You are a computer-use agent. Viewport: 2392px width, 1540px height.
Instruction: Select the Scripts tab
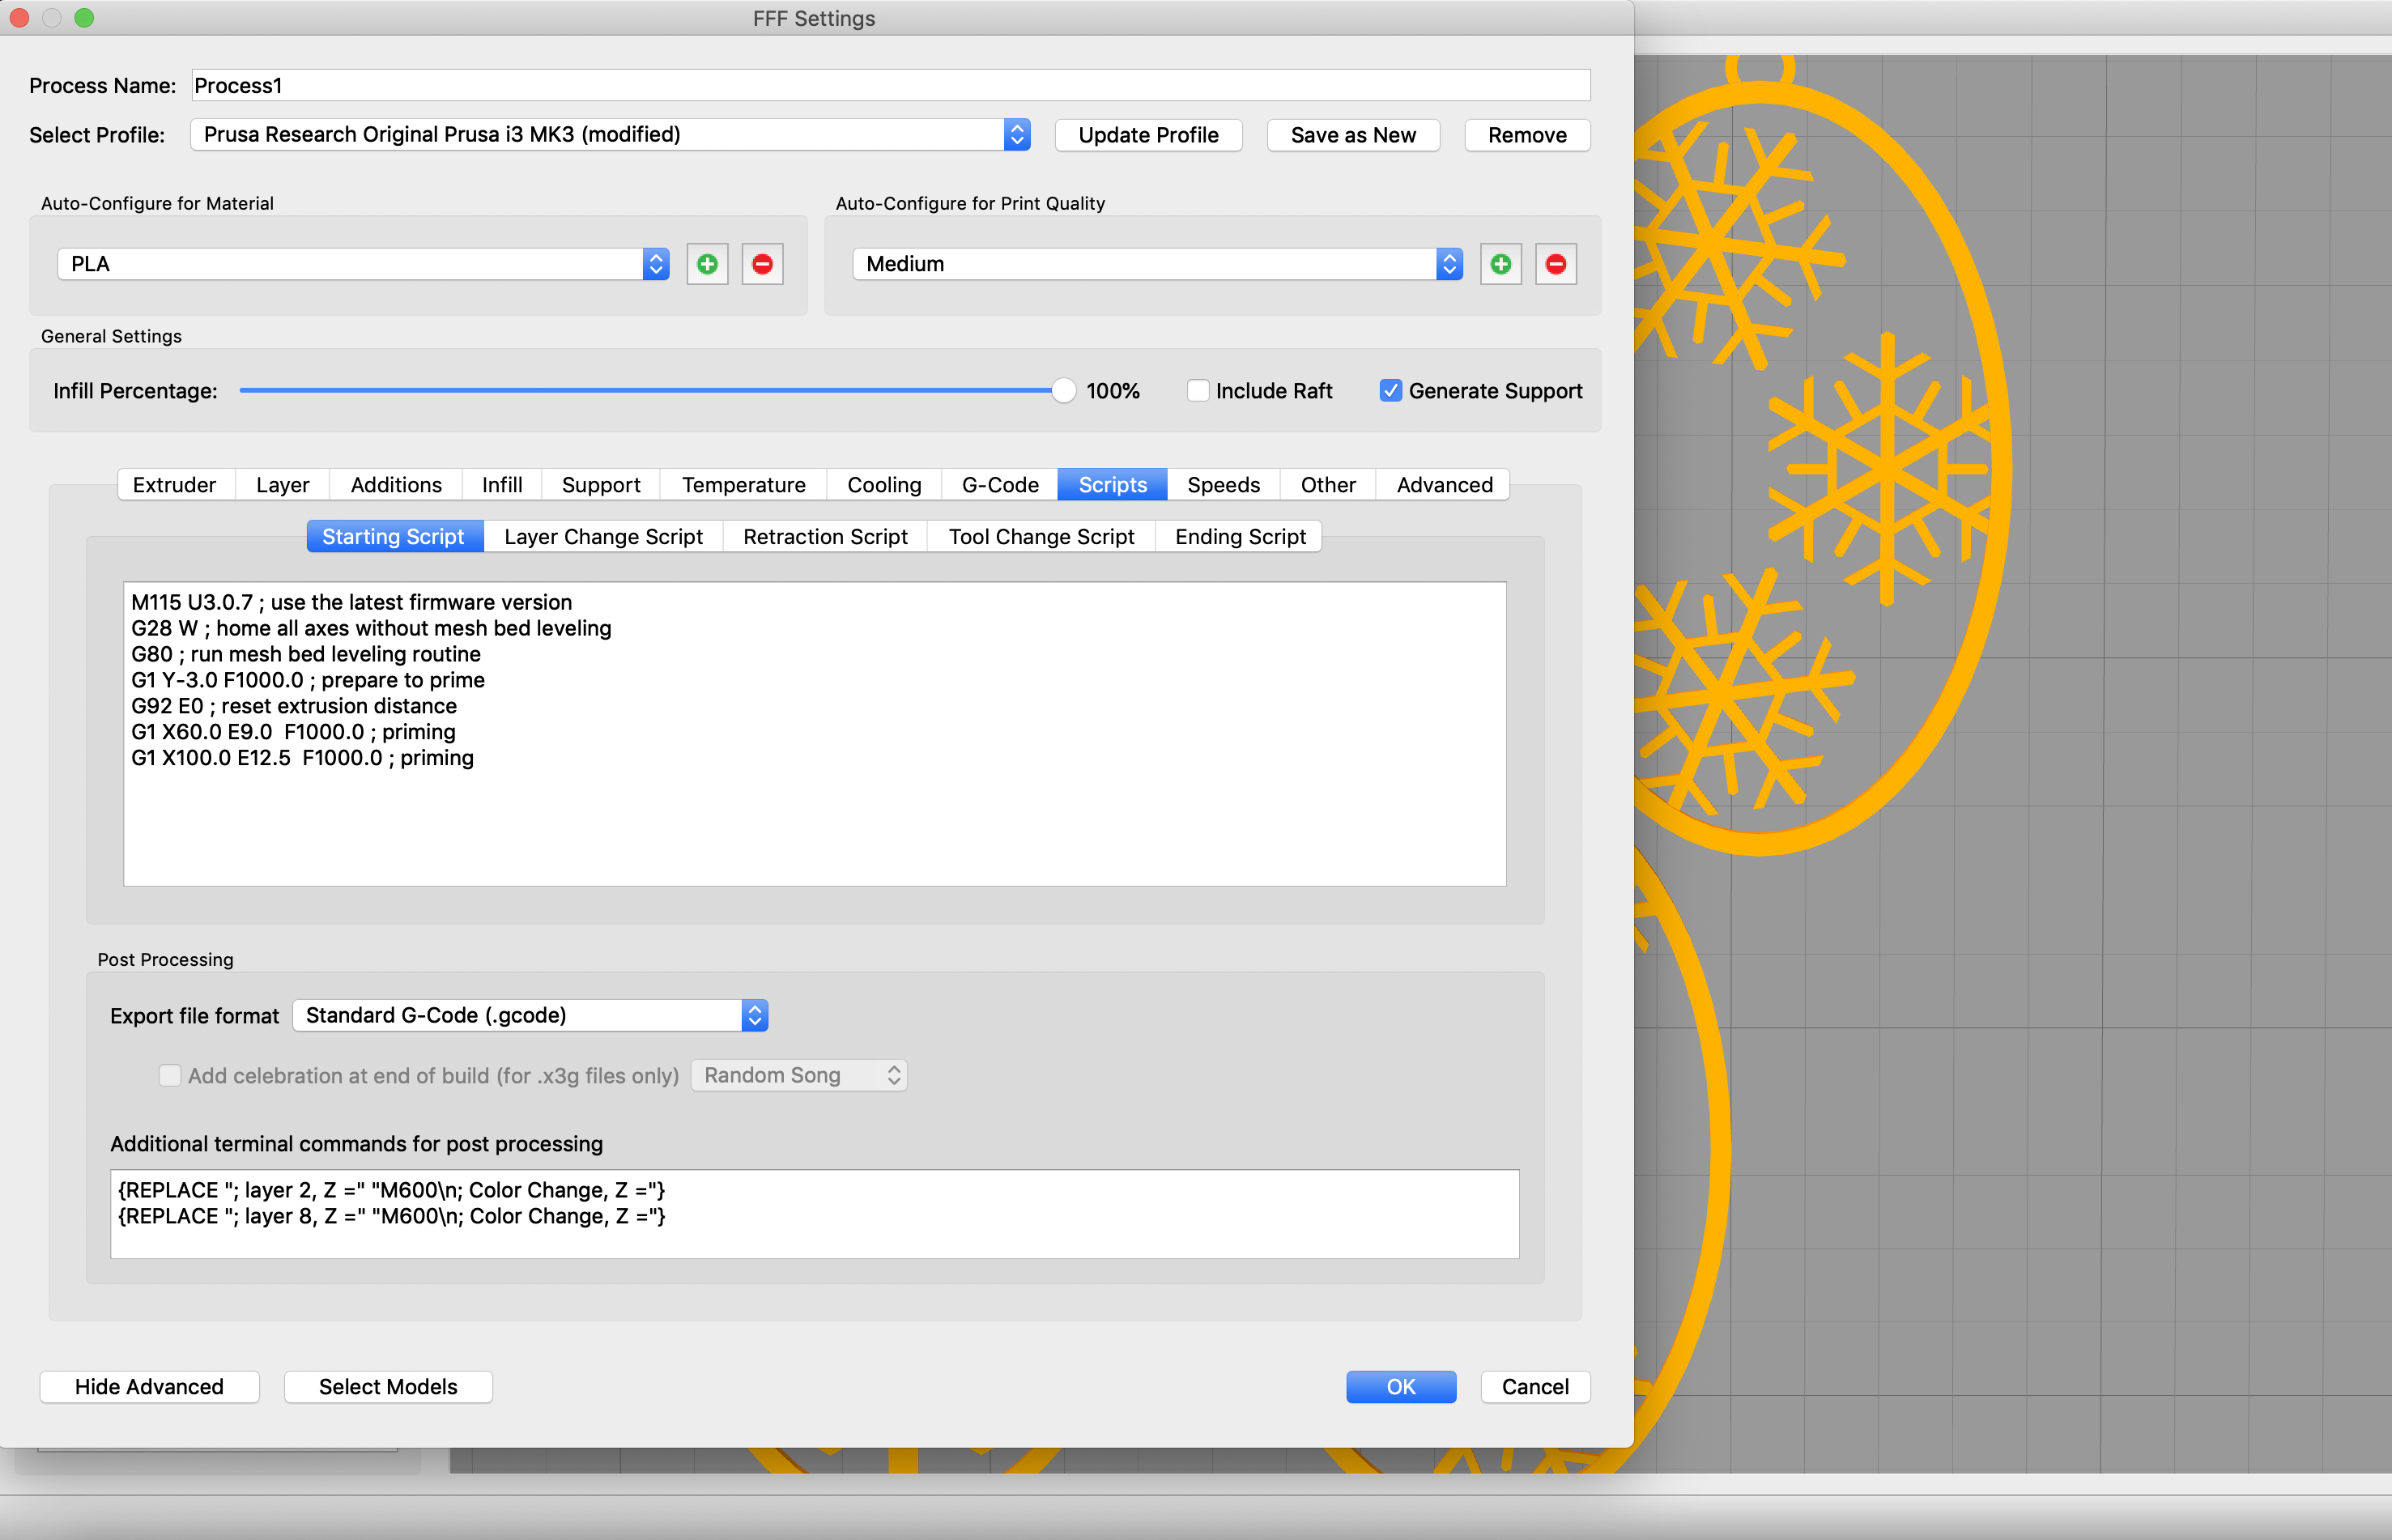(1113, 485)
